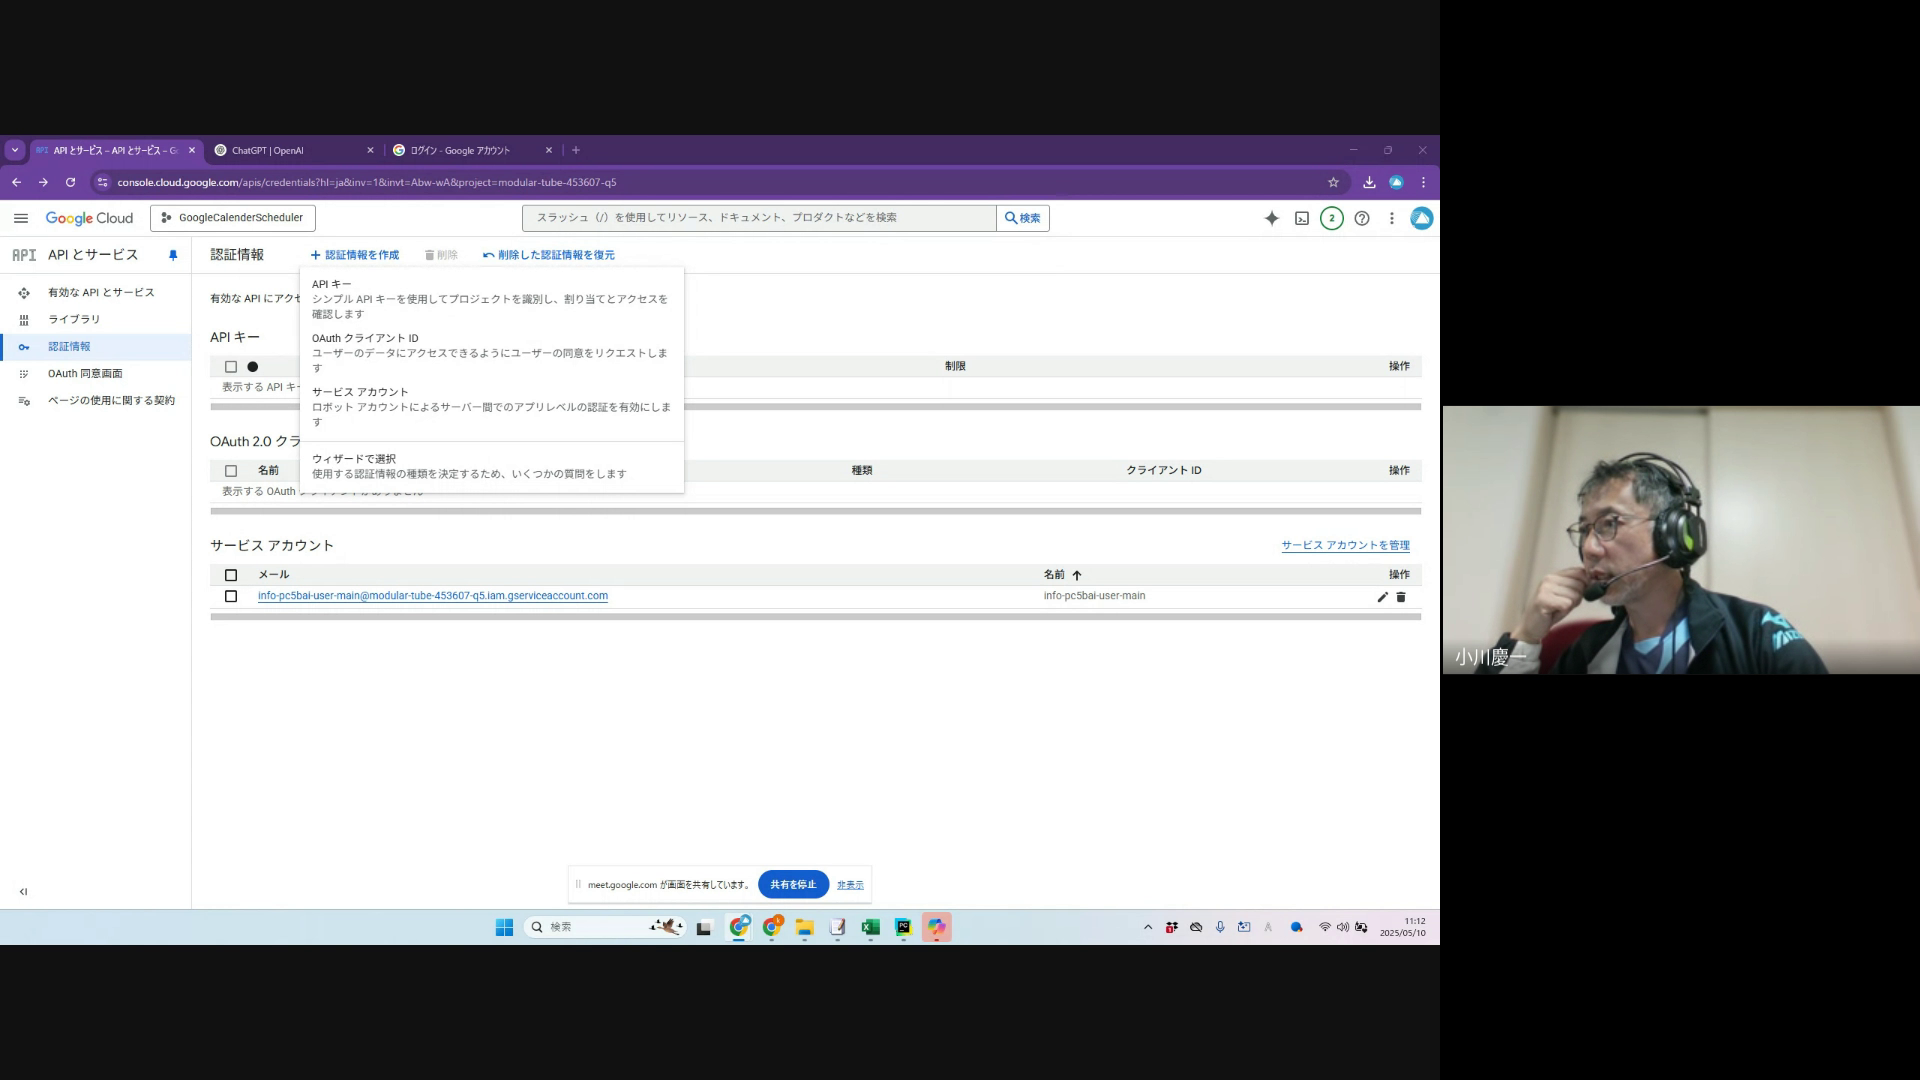1920x1080 pixels.
Task: Edit the info-pc5bai-user-main service account pencil icon
Action: coord(1382,597)
